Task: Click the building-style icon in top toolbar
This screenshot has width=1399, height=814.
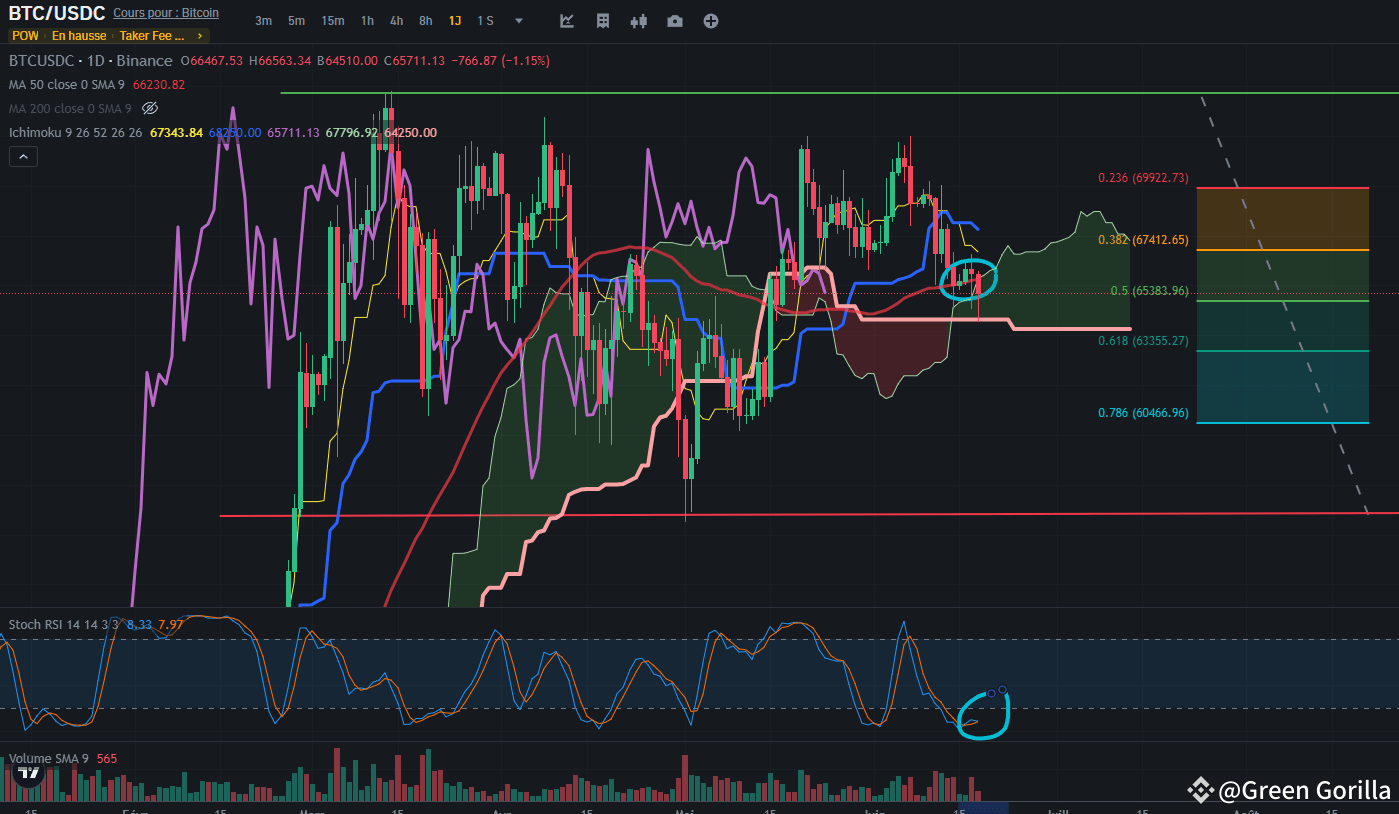Action: 603,21
